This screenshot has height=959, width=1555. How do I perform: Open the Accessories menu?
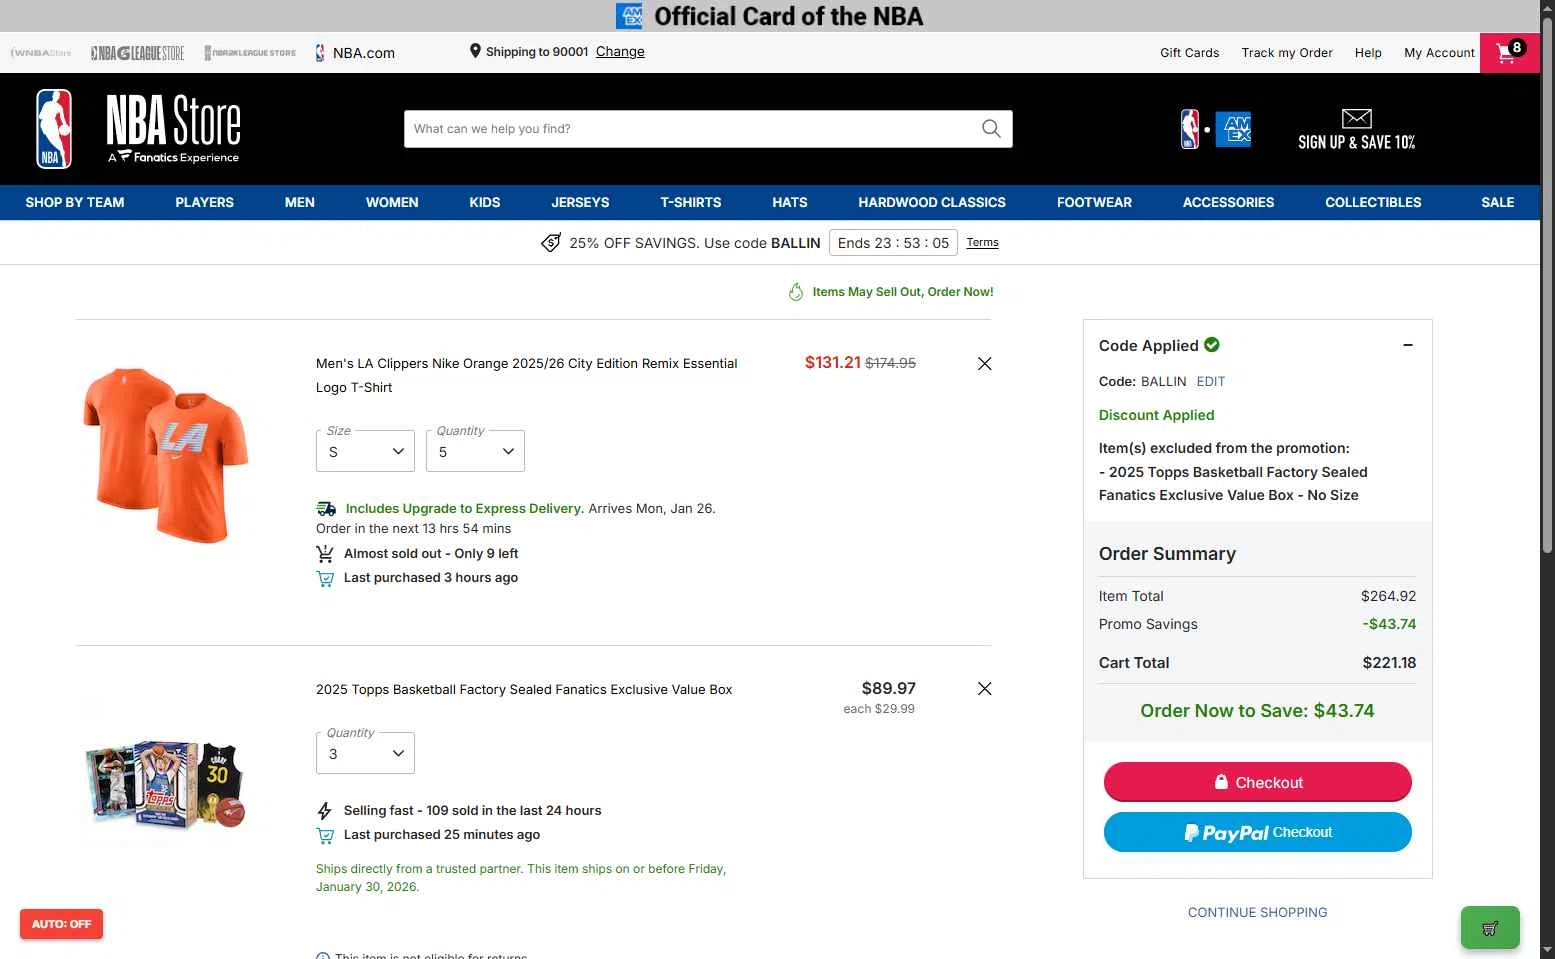(1228, 202)
